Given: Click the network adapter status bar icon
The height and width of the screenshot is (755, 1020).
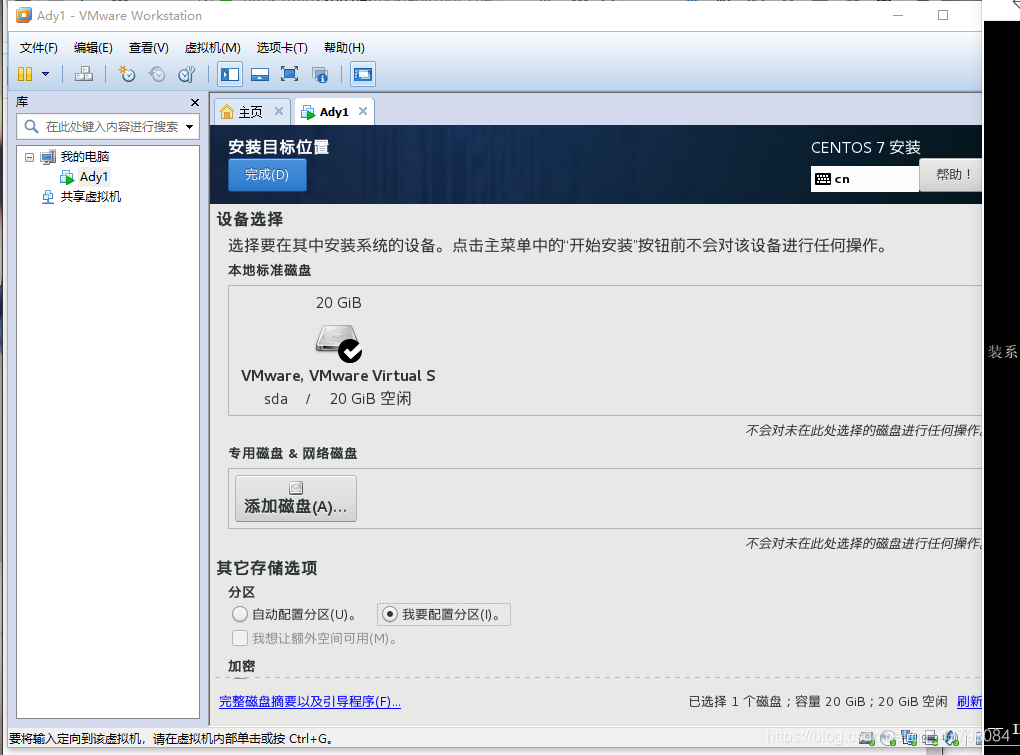Looking at the screenshot, I should (x=909, y=738).
